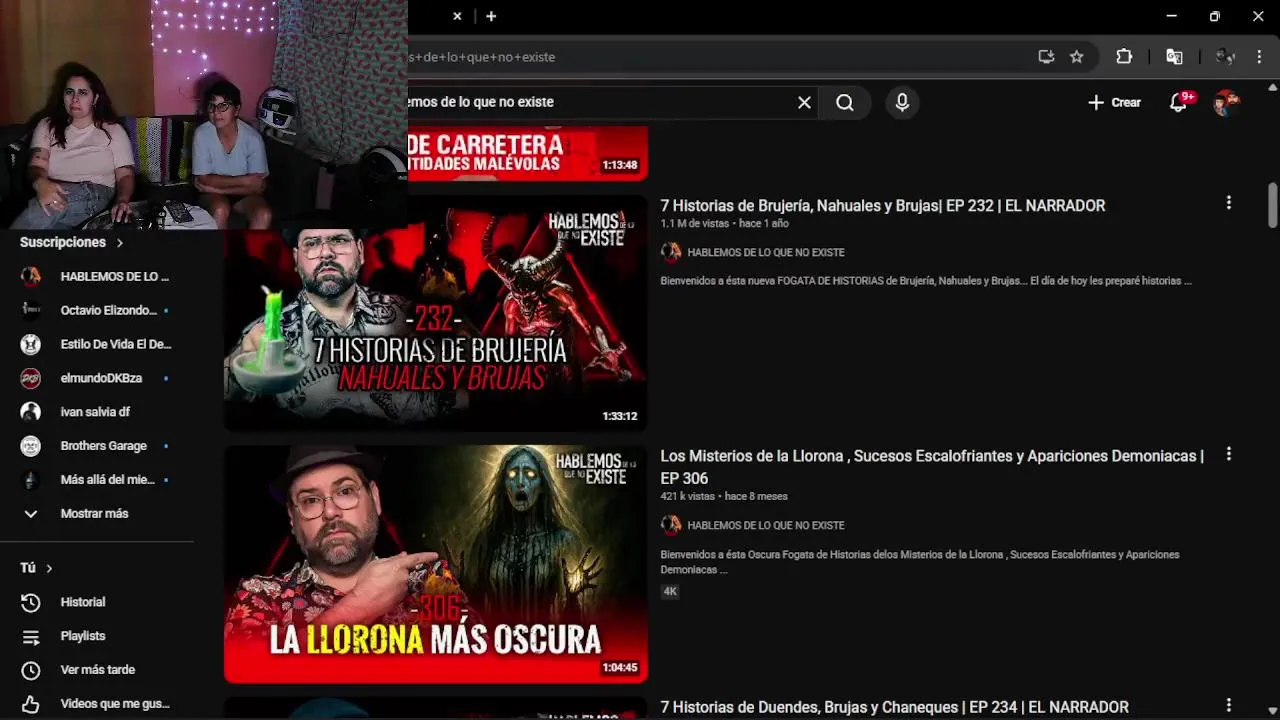The height and width of the screenshot is (720, 1280).
Task: Expand the Suscripciones section
Action: point(72,242)
